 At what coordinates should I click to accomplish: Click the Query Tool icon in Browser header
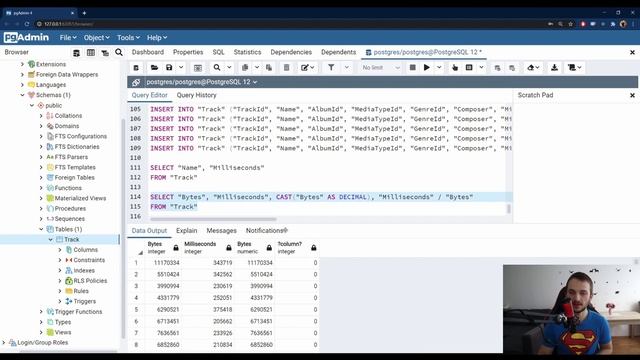tap(76, 53)
